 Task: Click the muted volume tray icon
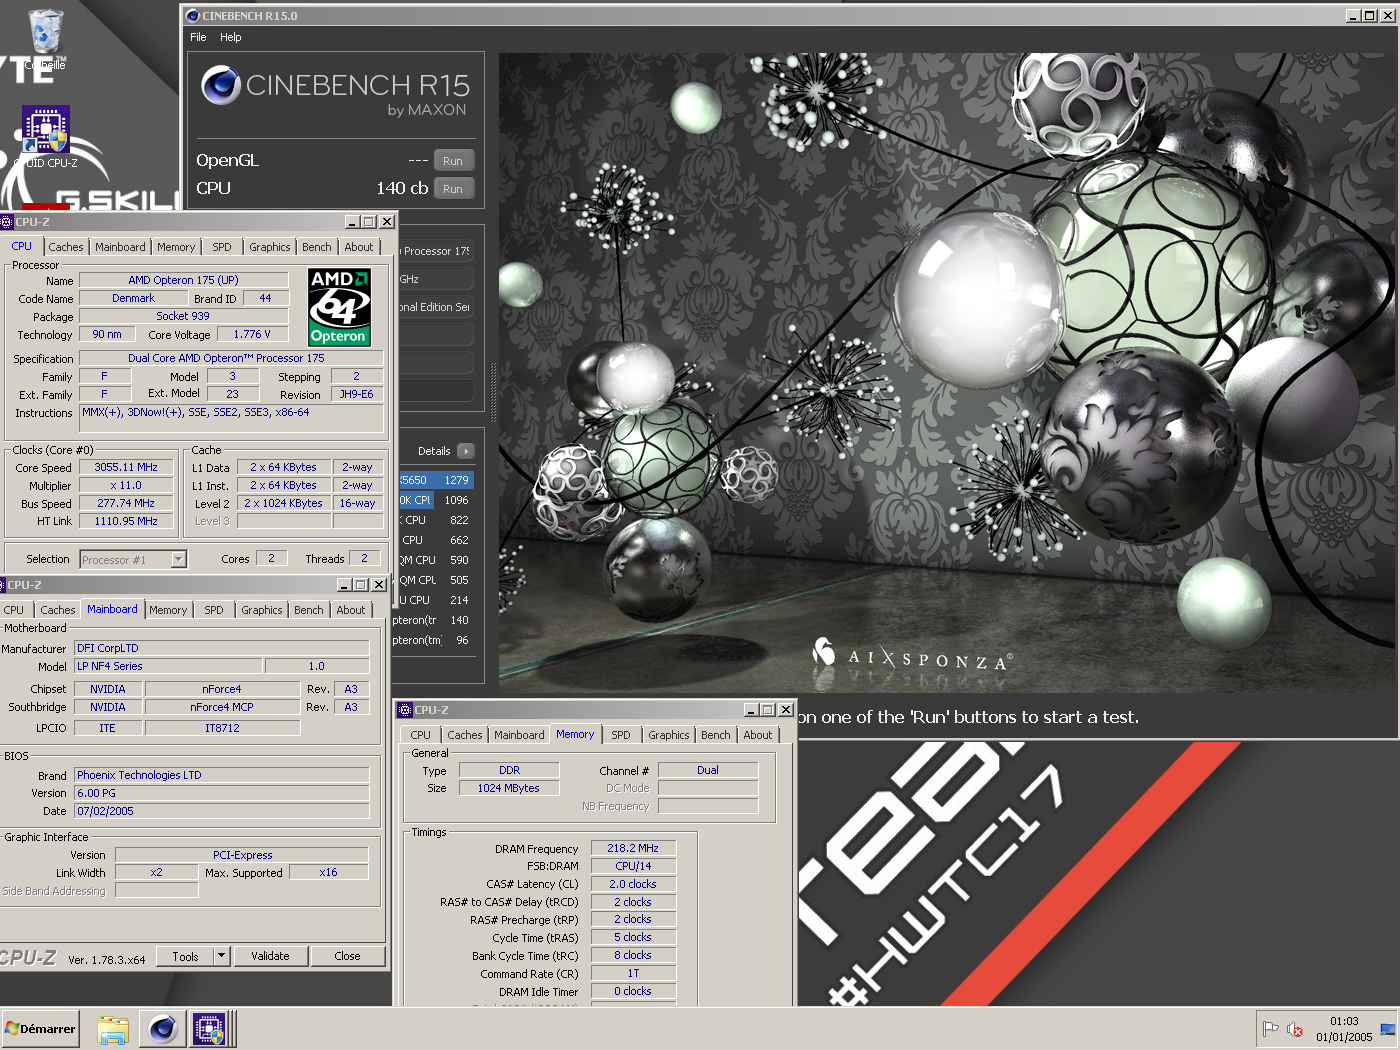1294,1029
